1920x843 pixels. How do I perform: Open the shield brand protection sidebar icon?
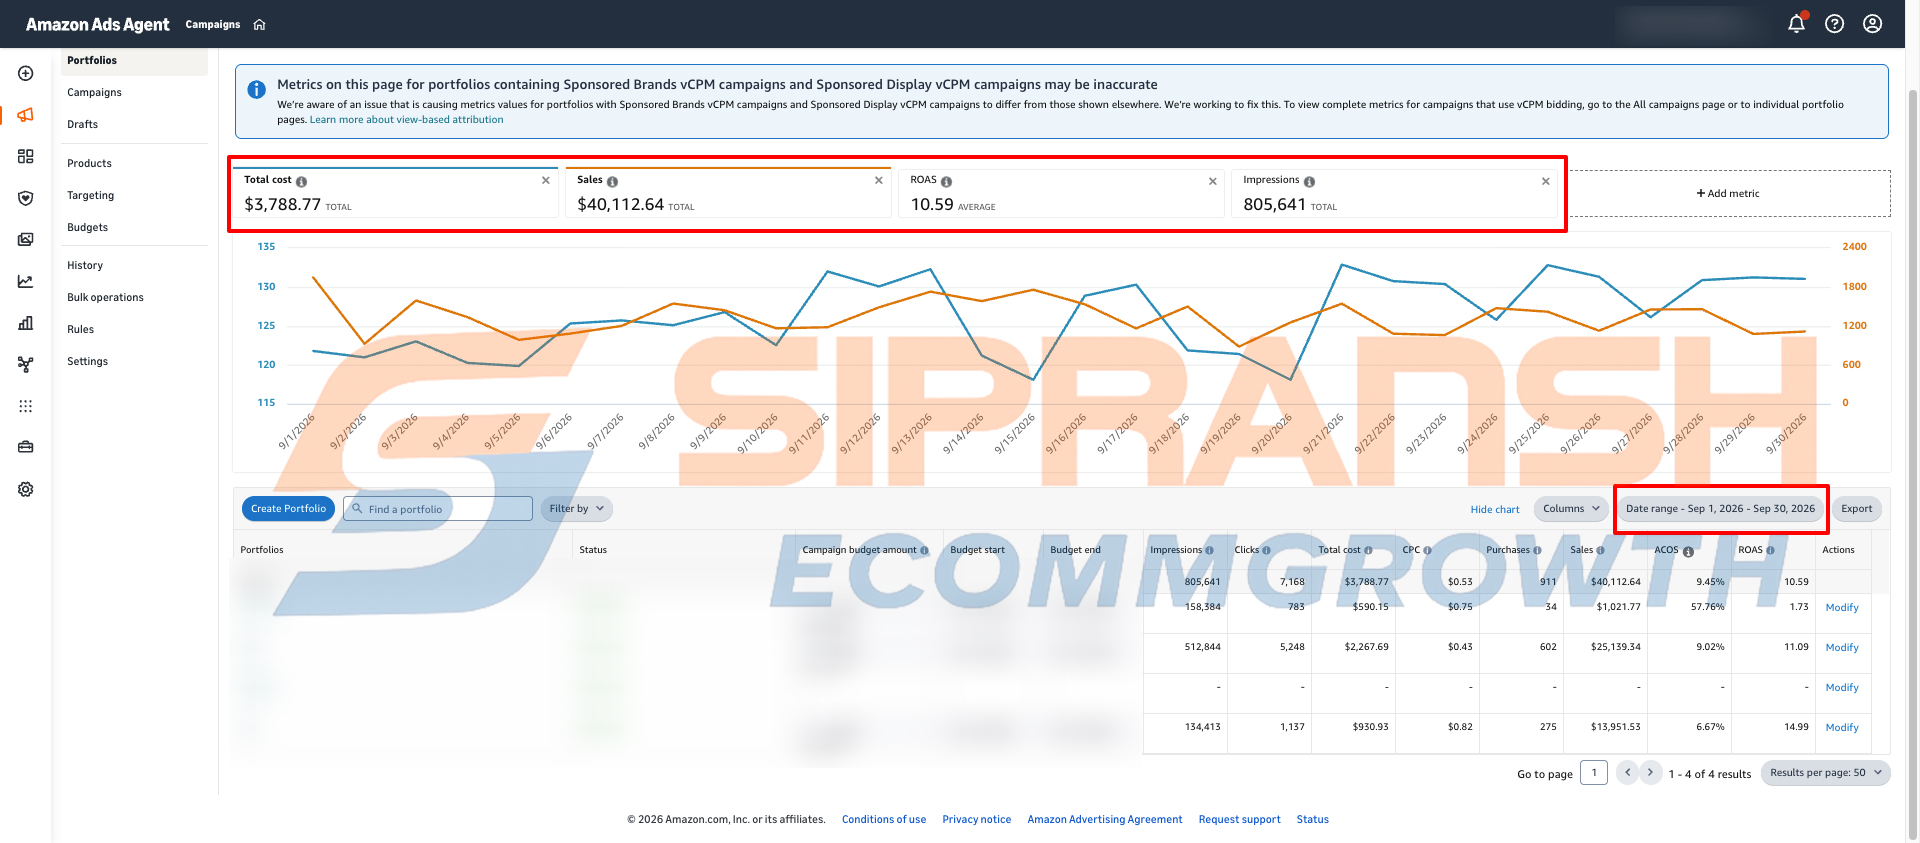pos(26,198)
